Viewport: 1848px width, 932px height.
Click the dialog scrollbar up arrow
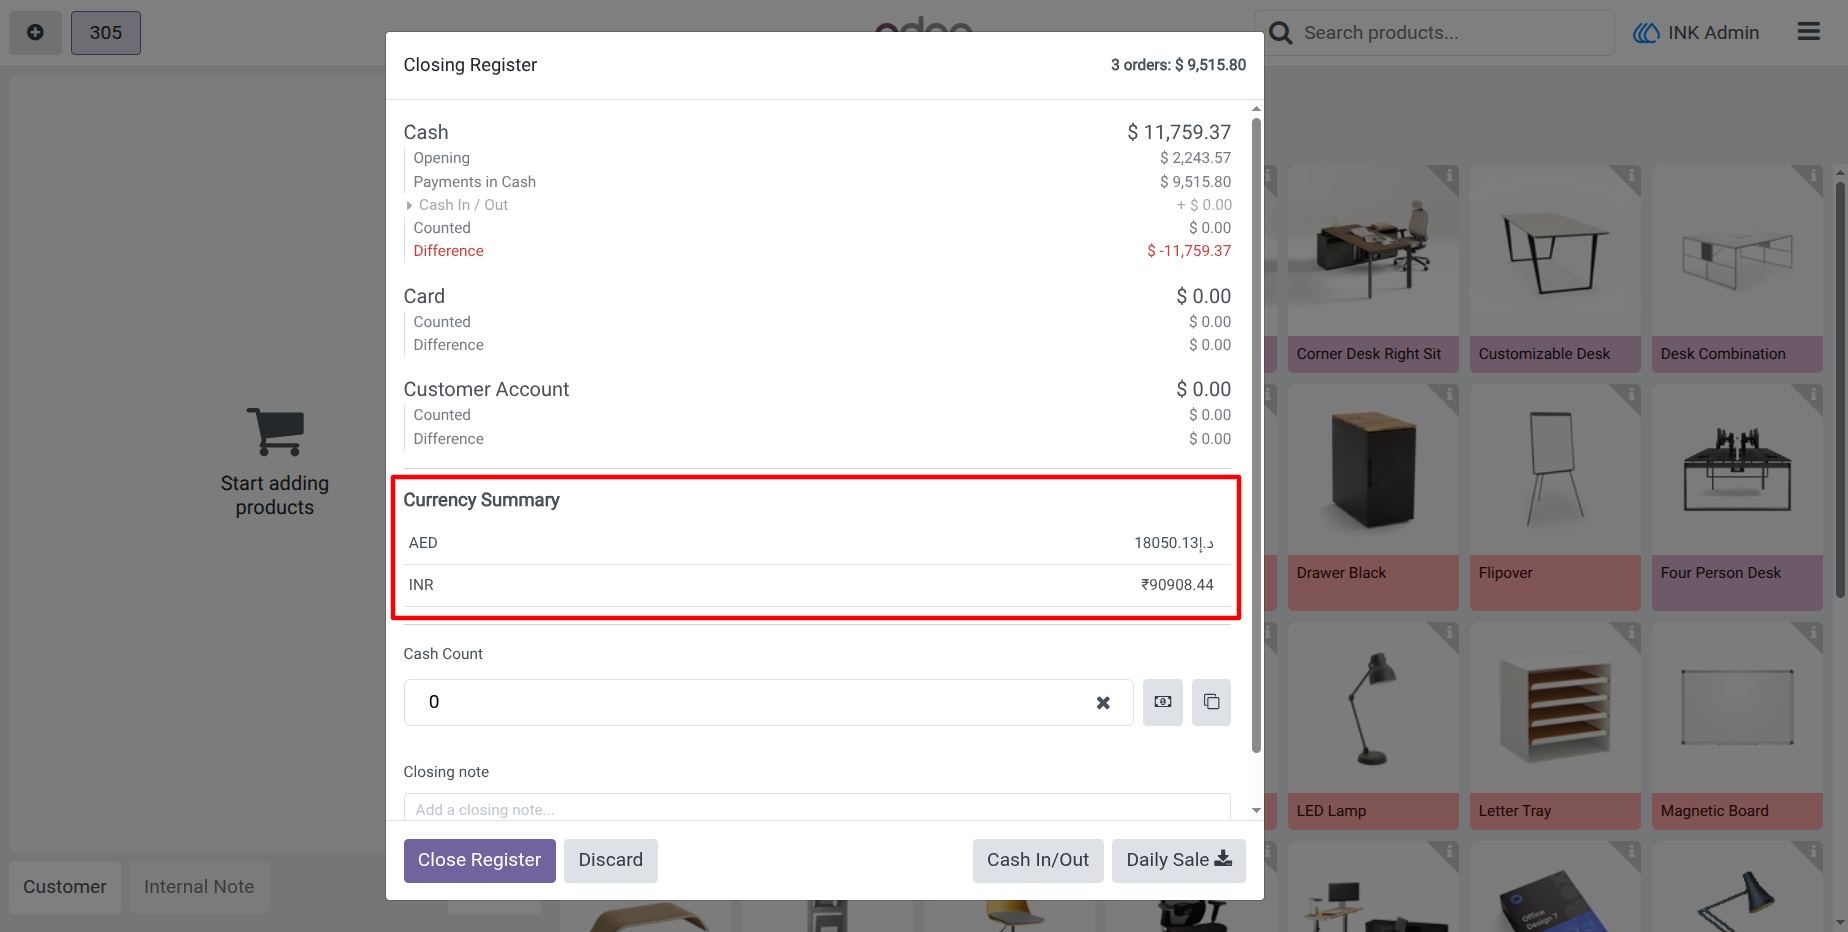click(1256, 109)
